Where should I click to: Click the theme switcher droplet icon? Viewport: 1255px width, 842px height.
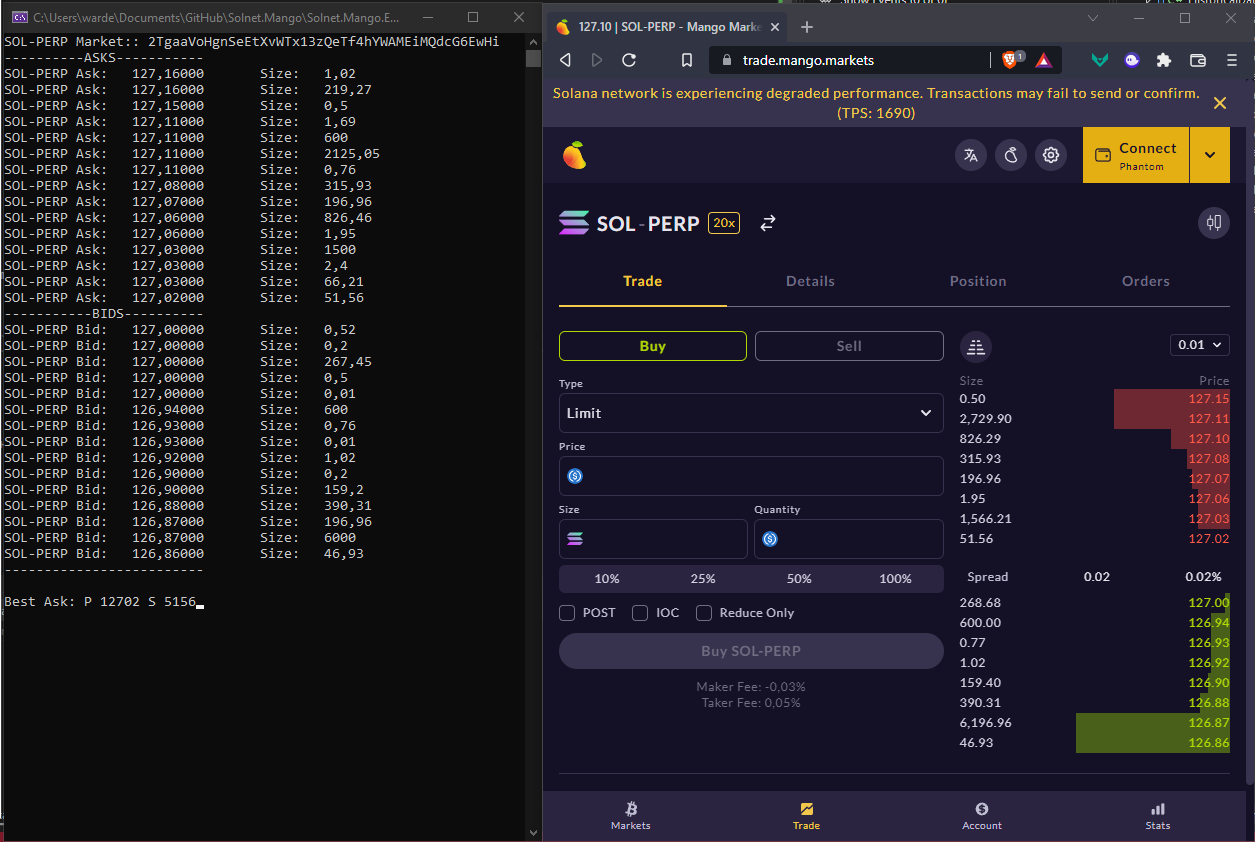coord(1010,155)
